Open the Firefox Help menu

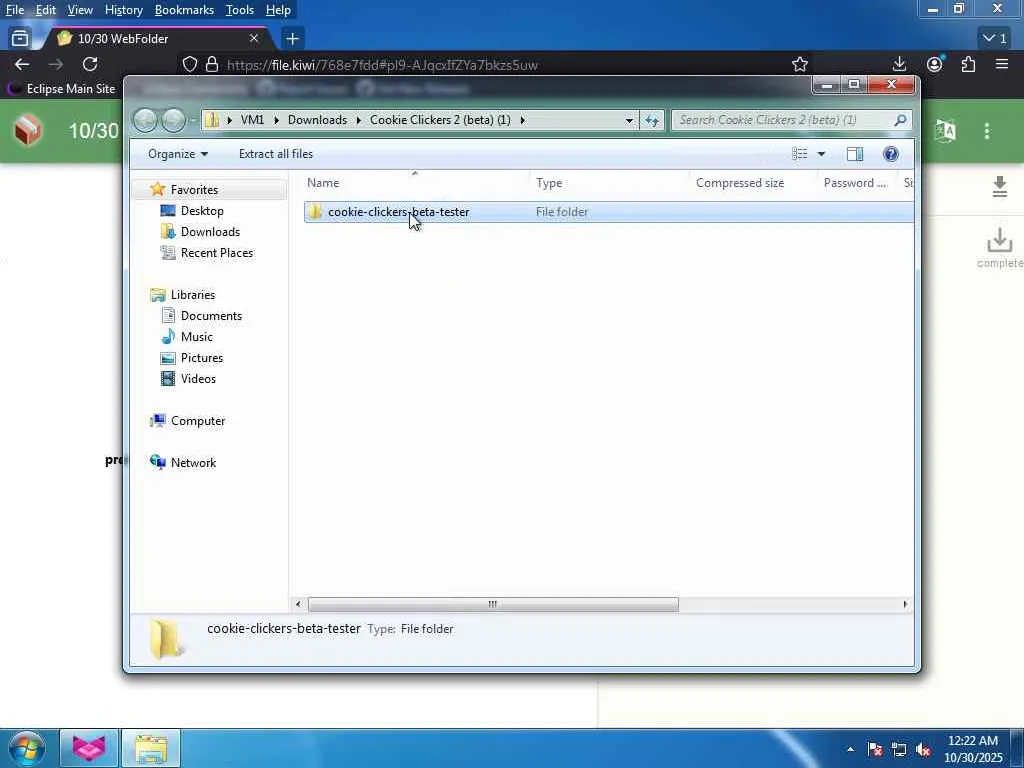[278, 10]
